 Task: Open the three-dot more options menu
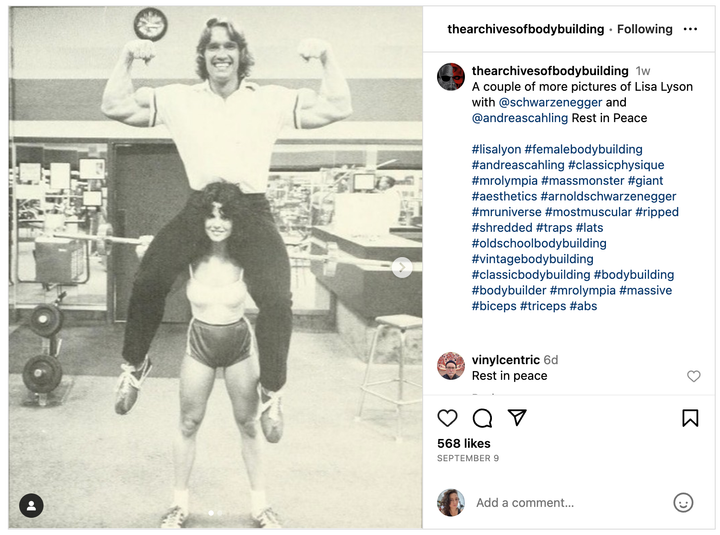[690, 29]
